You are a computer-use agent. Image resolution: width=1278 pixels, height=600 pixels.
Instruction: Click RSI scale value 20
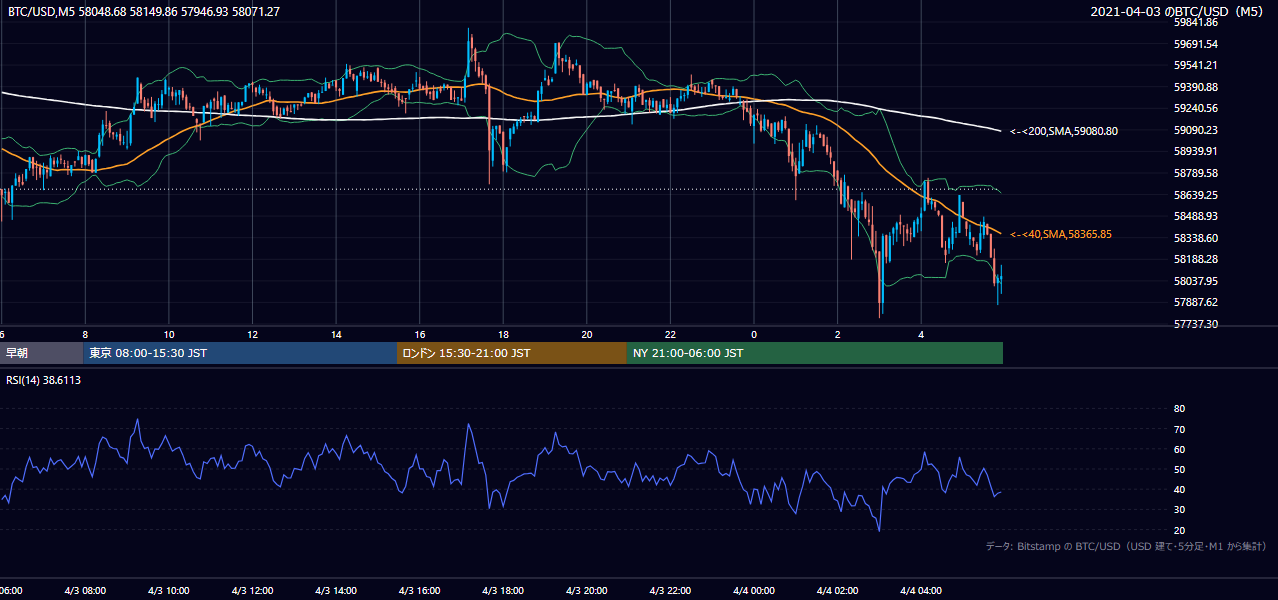pyautogui.click(x=1179, y=530)
